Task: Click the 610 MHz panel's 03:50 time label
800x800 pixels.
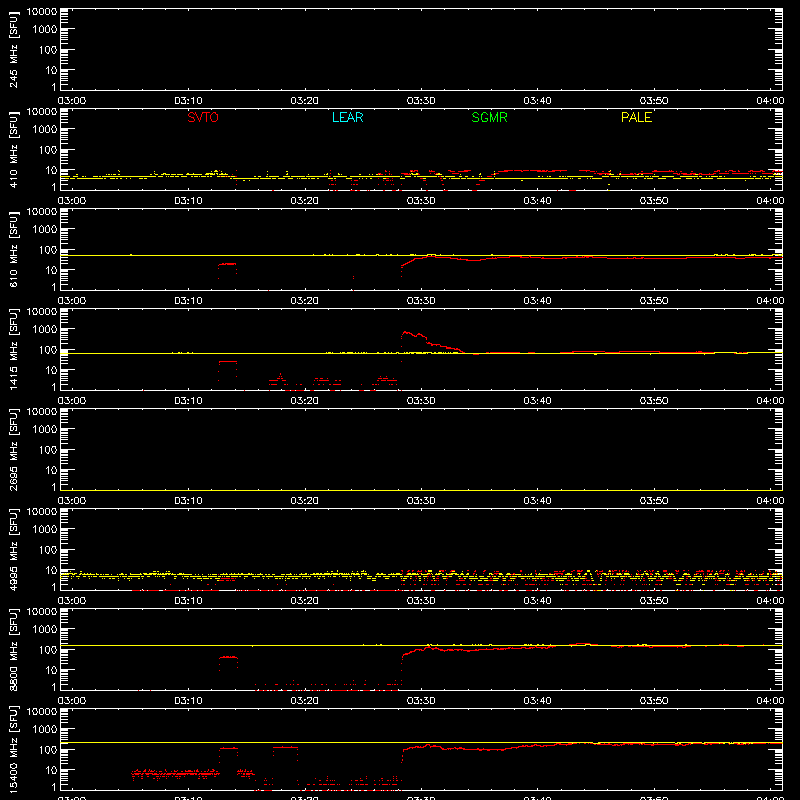Action: (654, 301)
